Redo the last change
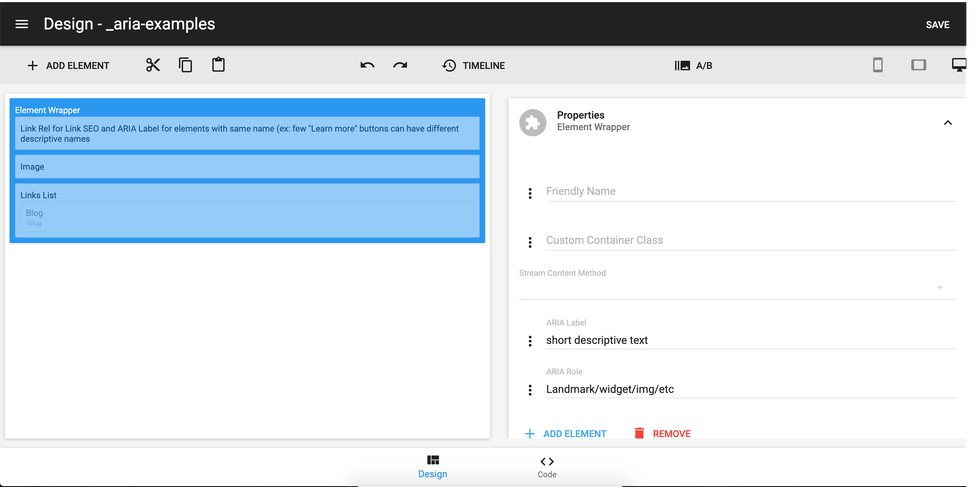 400,65
